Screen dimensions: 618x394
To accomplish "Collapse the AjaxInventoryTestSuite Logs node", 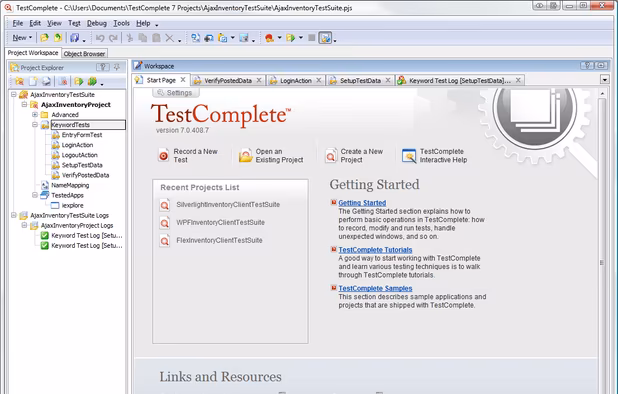I will pos(14,215).
